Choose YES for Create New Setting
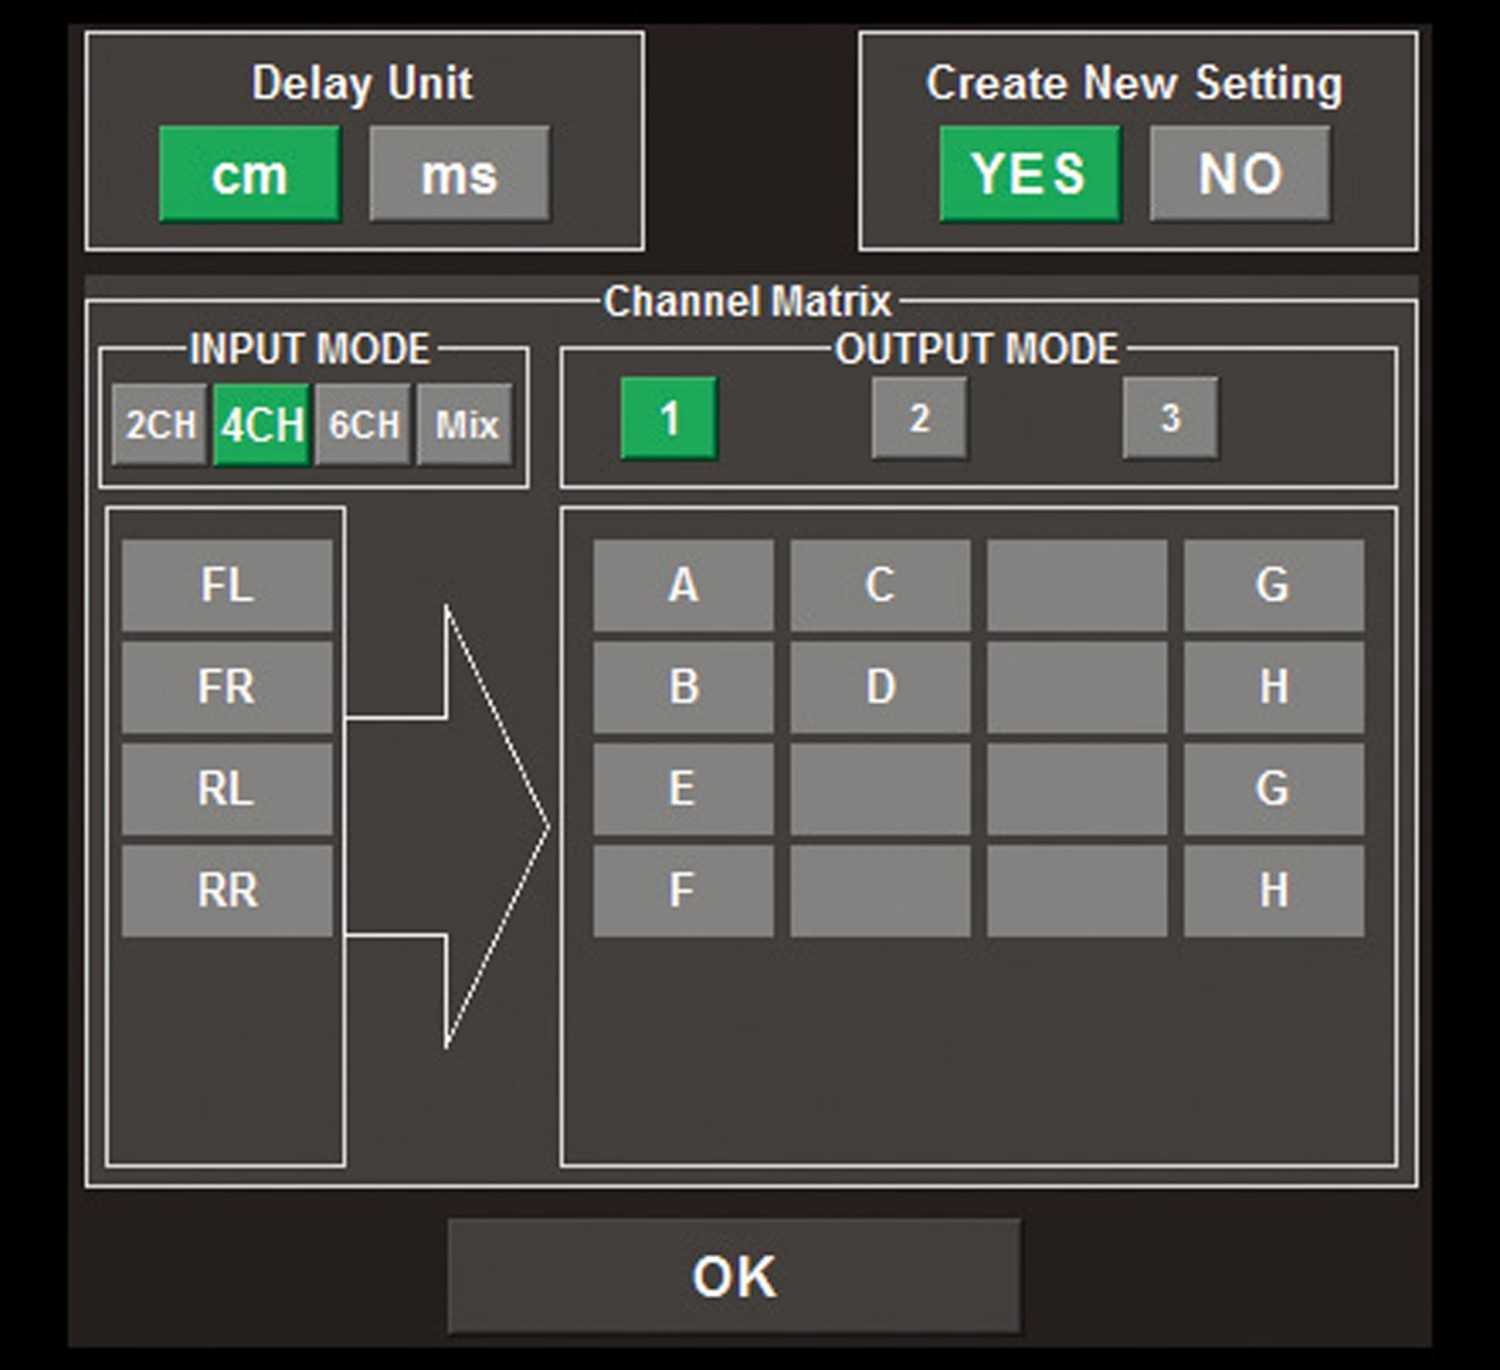1500x1370 pixels. pos(1030,174)
